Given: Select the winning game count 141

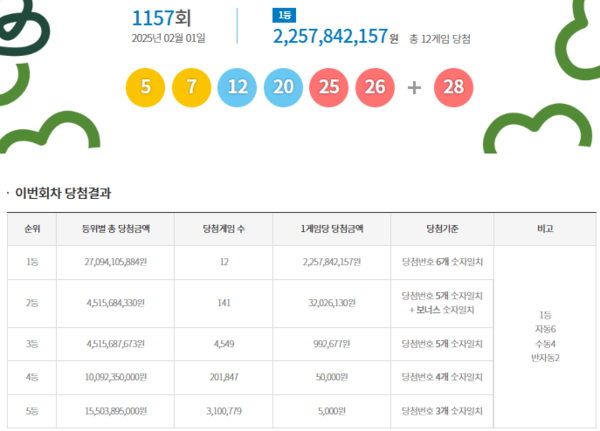Looking at the screenshot, I should tap(224, 303).
